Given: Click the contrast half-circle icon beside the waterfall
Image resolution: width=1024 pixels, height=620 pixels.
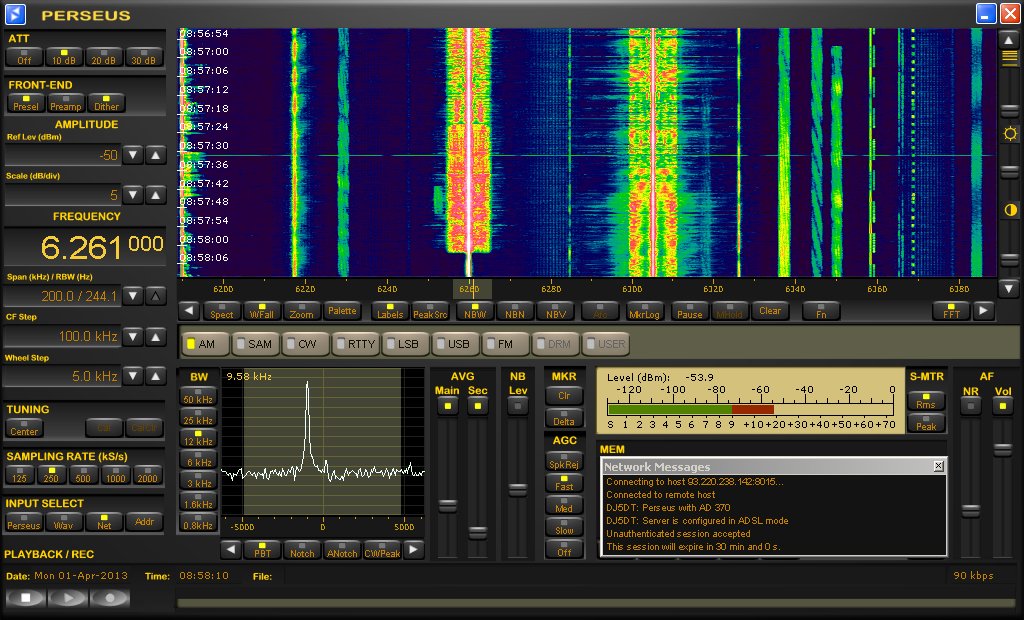Looking at the screenshot, I should 1010,210.
